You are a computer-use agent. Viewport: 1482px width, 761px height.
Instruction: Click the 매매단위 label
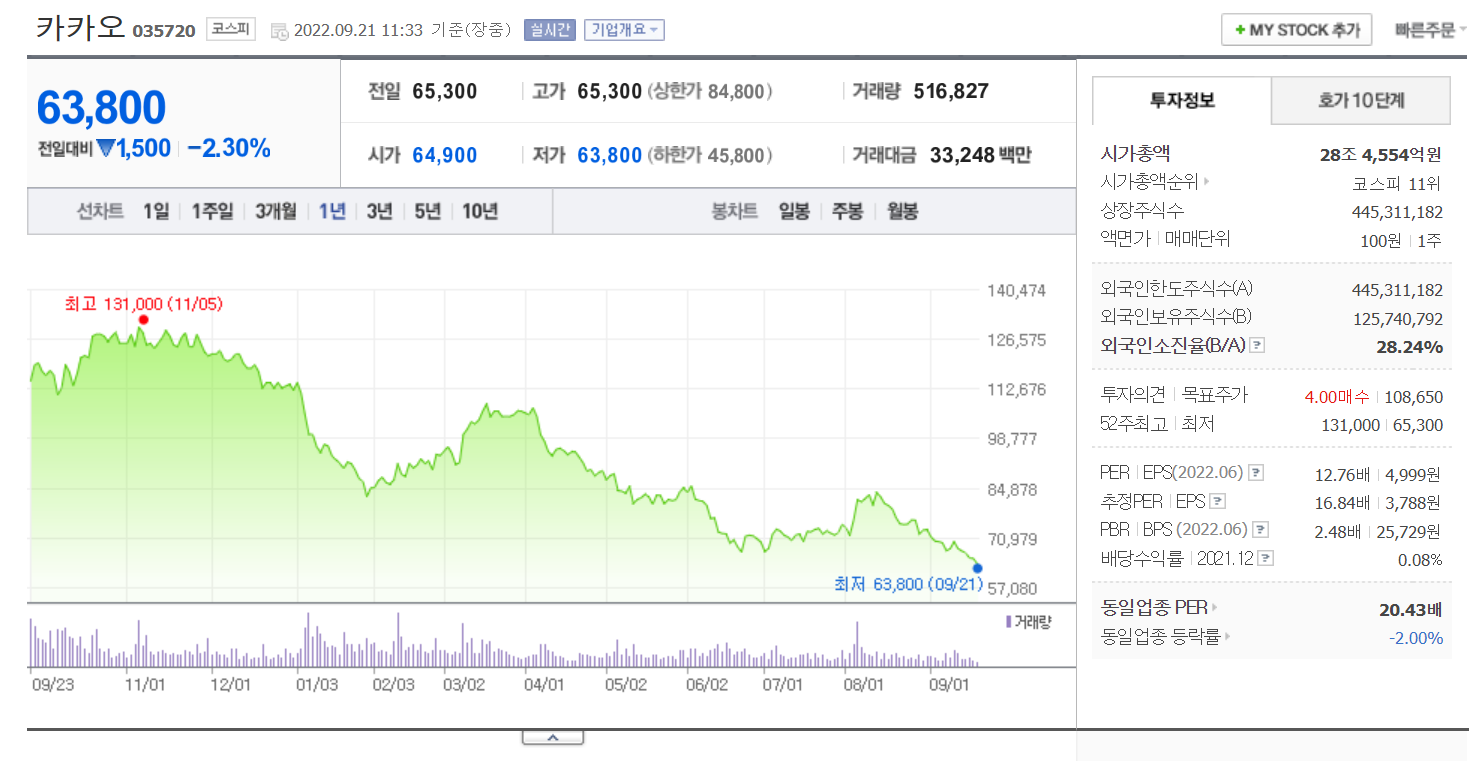[x=1198, y=239]
